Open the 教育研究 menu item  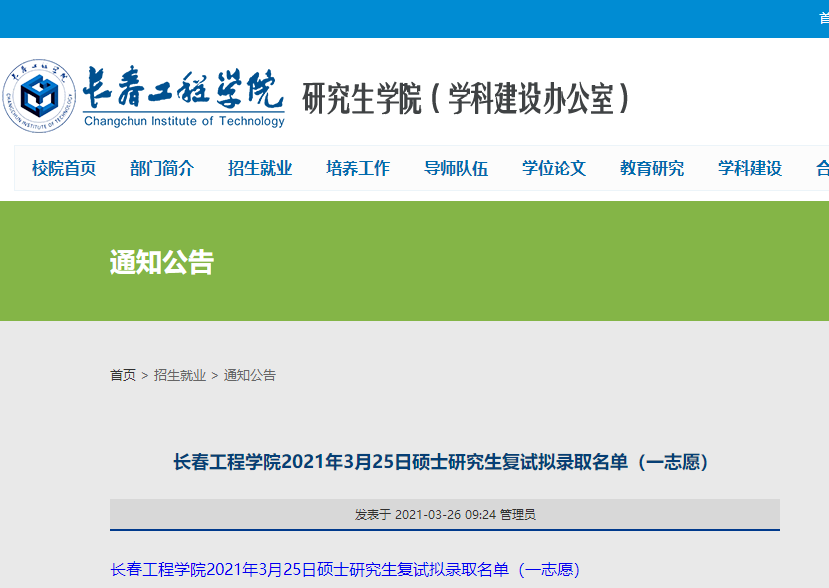(x=652, y=168)
